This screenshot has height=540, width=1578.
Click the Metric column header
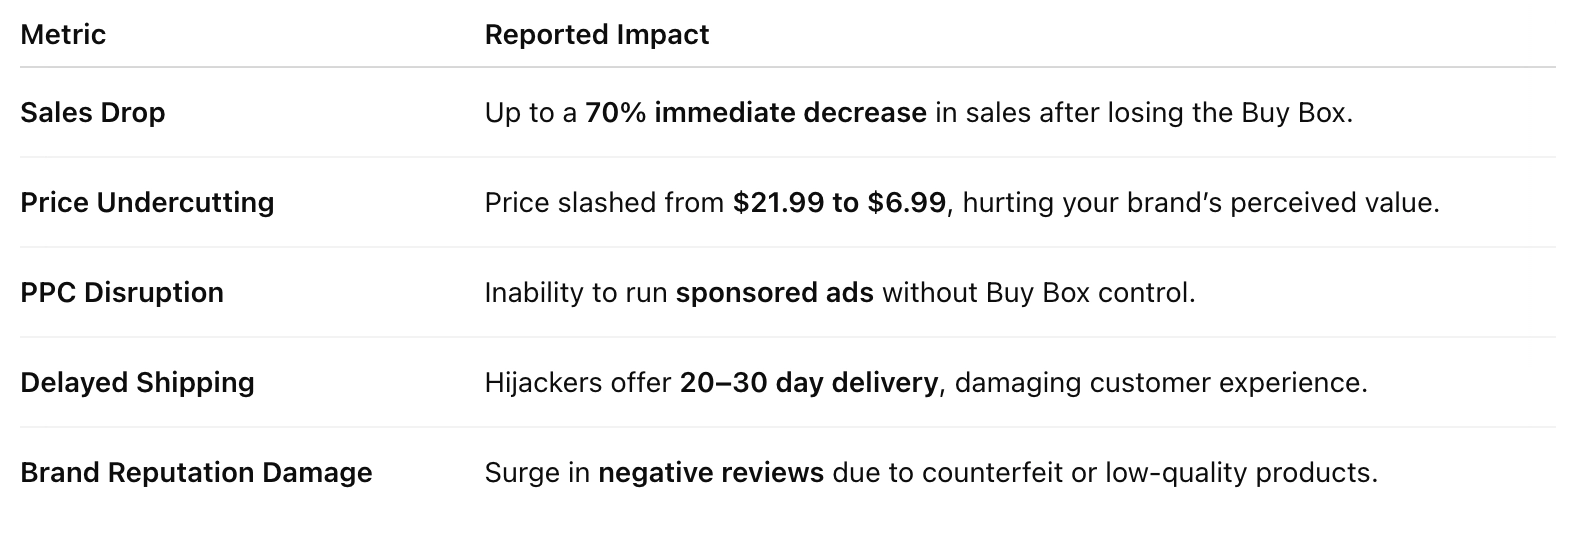pos(63,35)
